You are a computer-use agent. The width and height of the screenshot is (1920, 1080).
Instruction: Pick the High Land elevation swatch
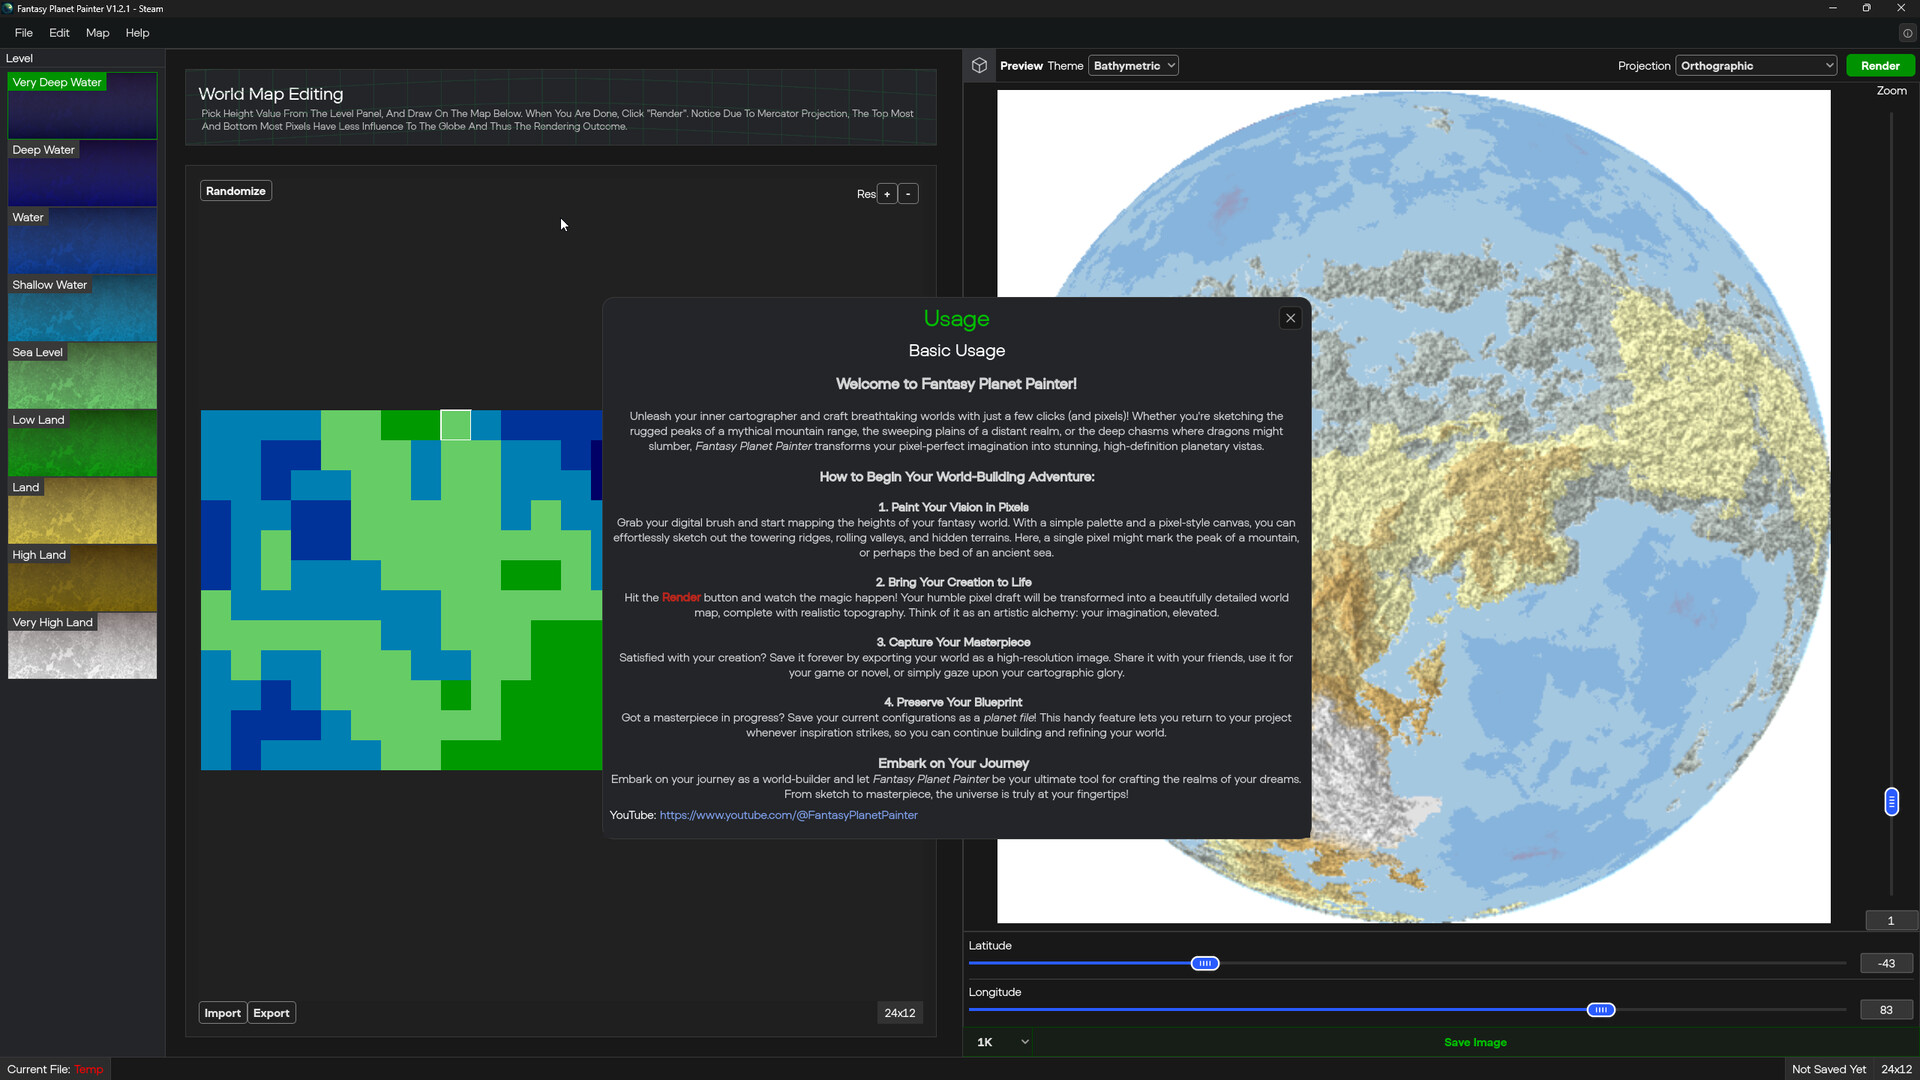pos(82,578)
